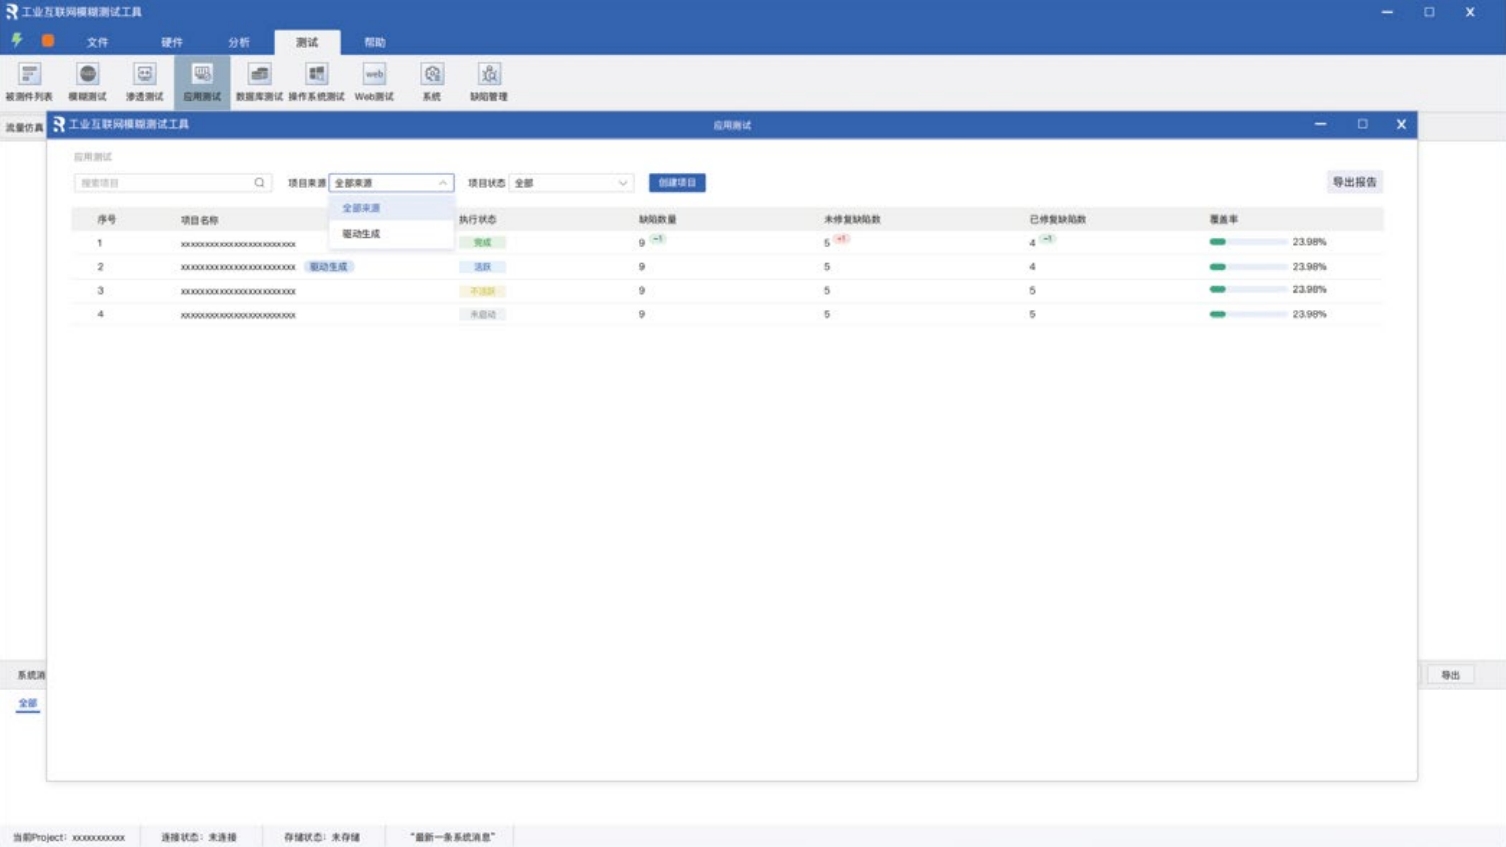1506x847 pixels.
Task: Open the 被测件列表 toolbar icon
Action: [29, 81]
